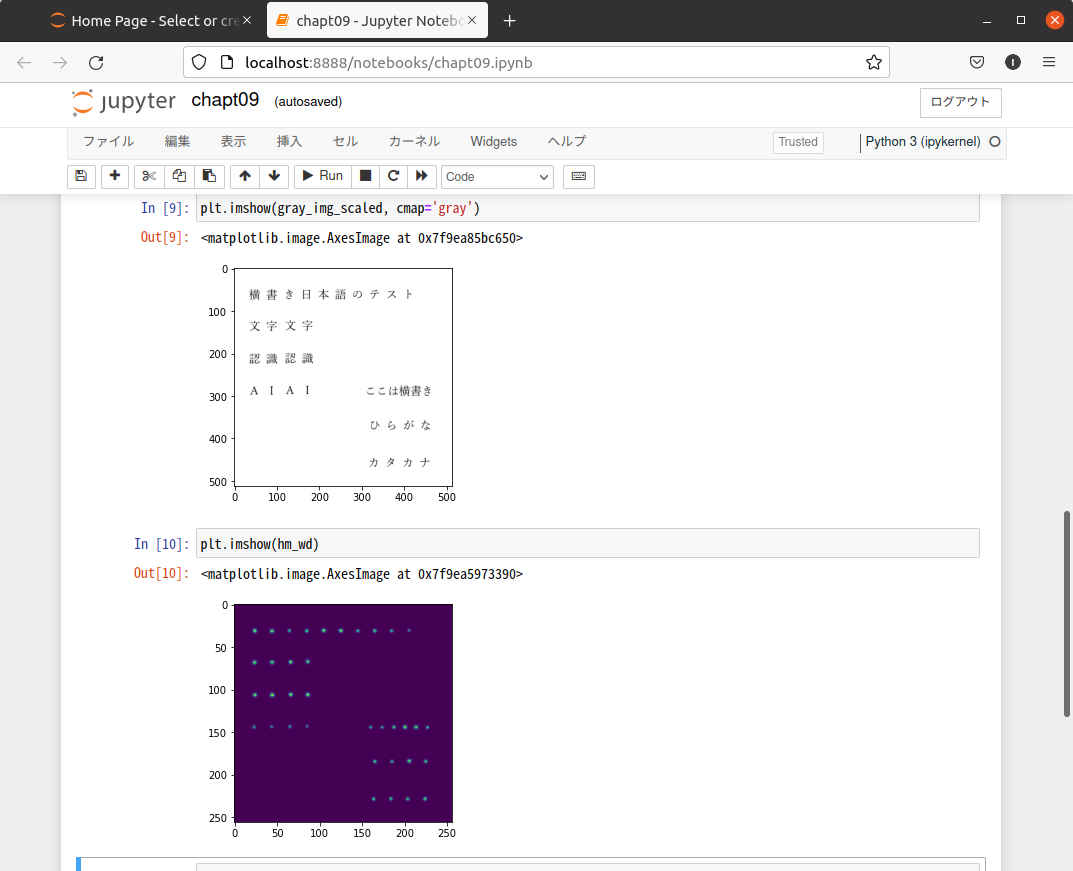The image size is (1073, 871).
Task: Open the ファイル menu
Action: 108,142
